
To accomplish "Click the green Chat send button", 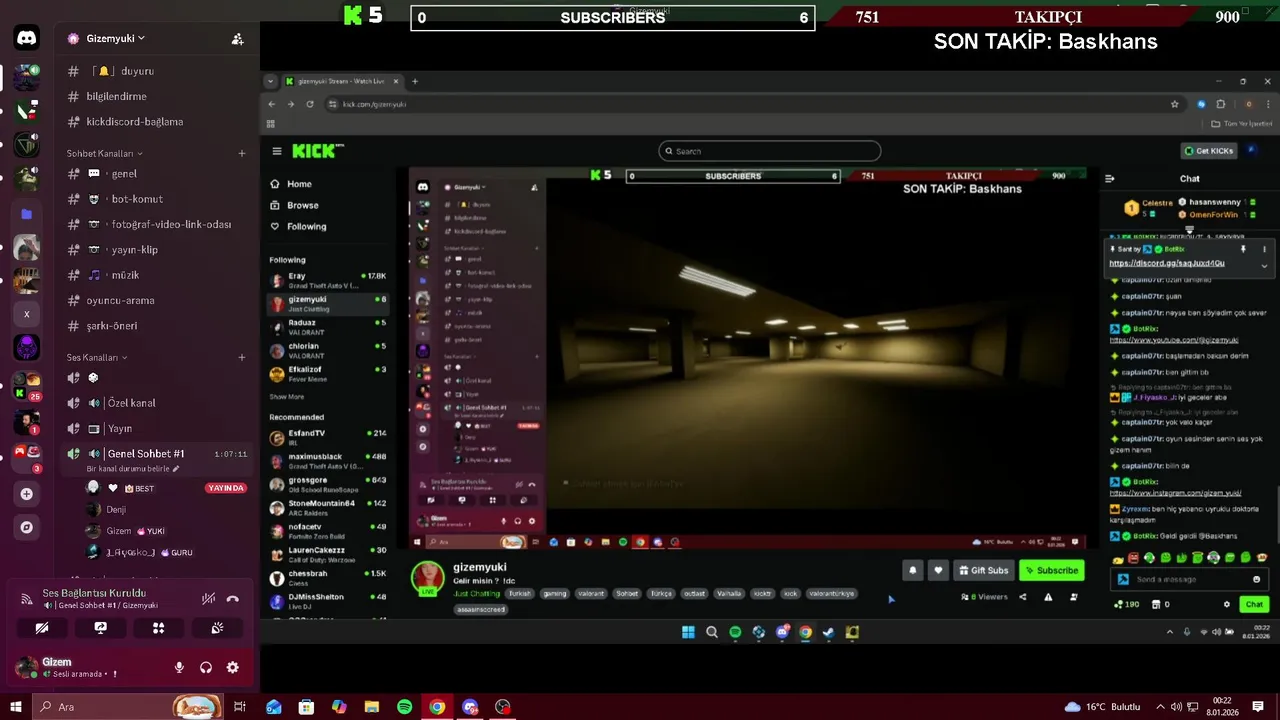I will [x=1254, y=604].
